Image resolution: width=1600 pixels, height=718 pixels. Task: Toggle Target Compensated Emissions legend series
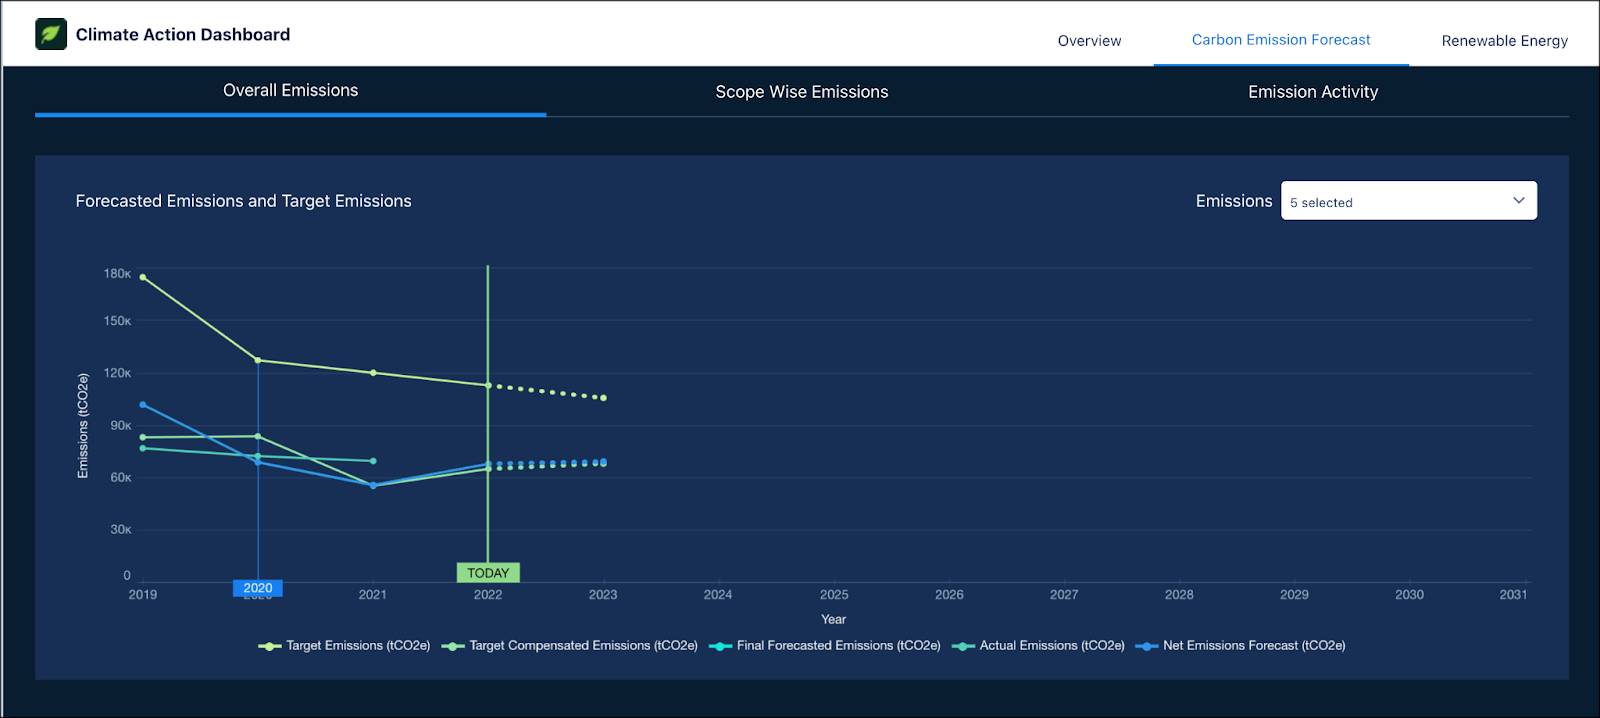570,646
